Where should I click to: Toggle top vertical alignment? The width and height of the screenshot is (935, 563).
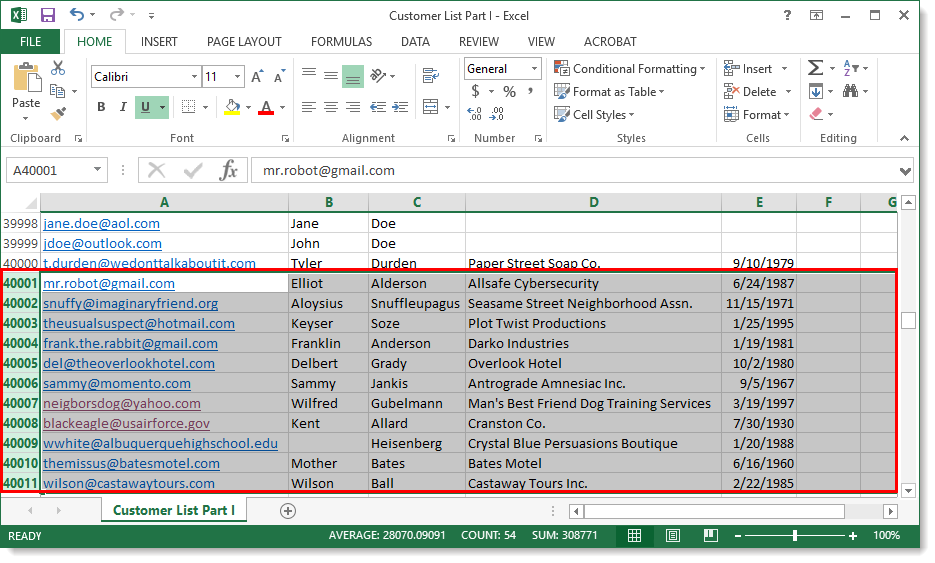tap(309, 73)
